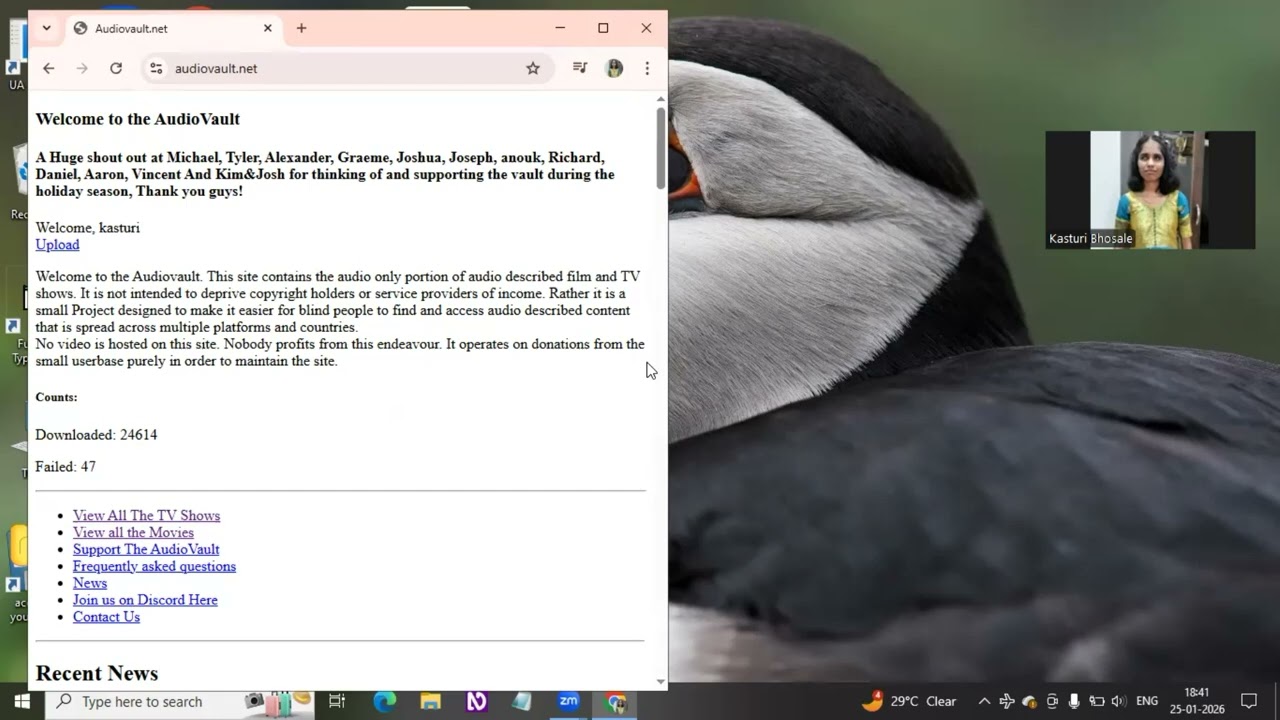Click Welcome to the AudioVault heading

[x=138, y=119]
